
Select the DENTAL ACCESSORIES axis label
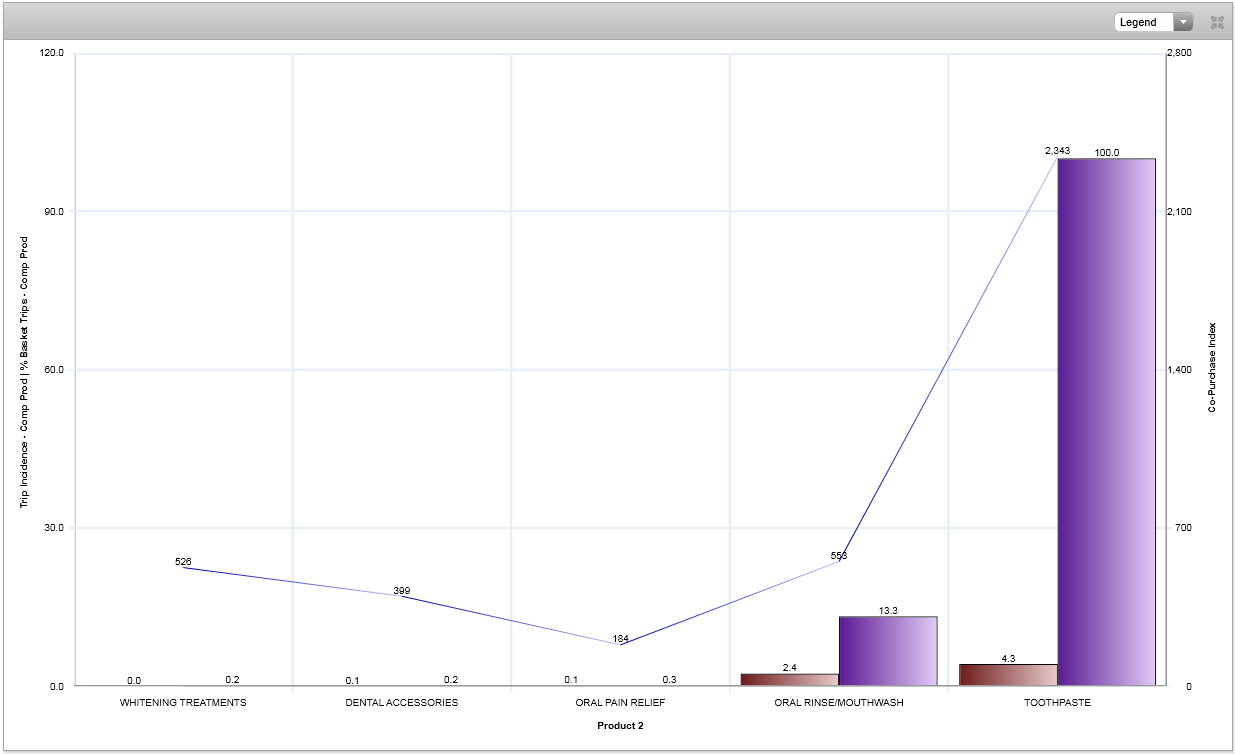pos(402,703)
